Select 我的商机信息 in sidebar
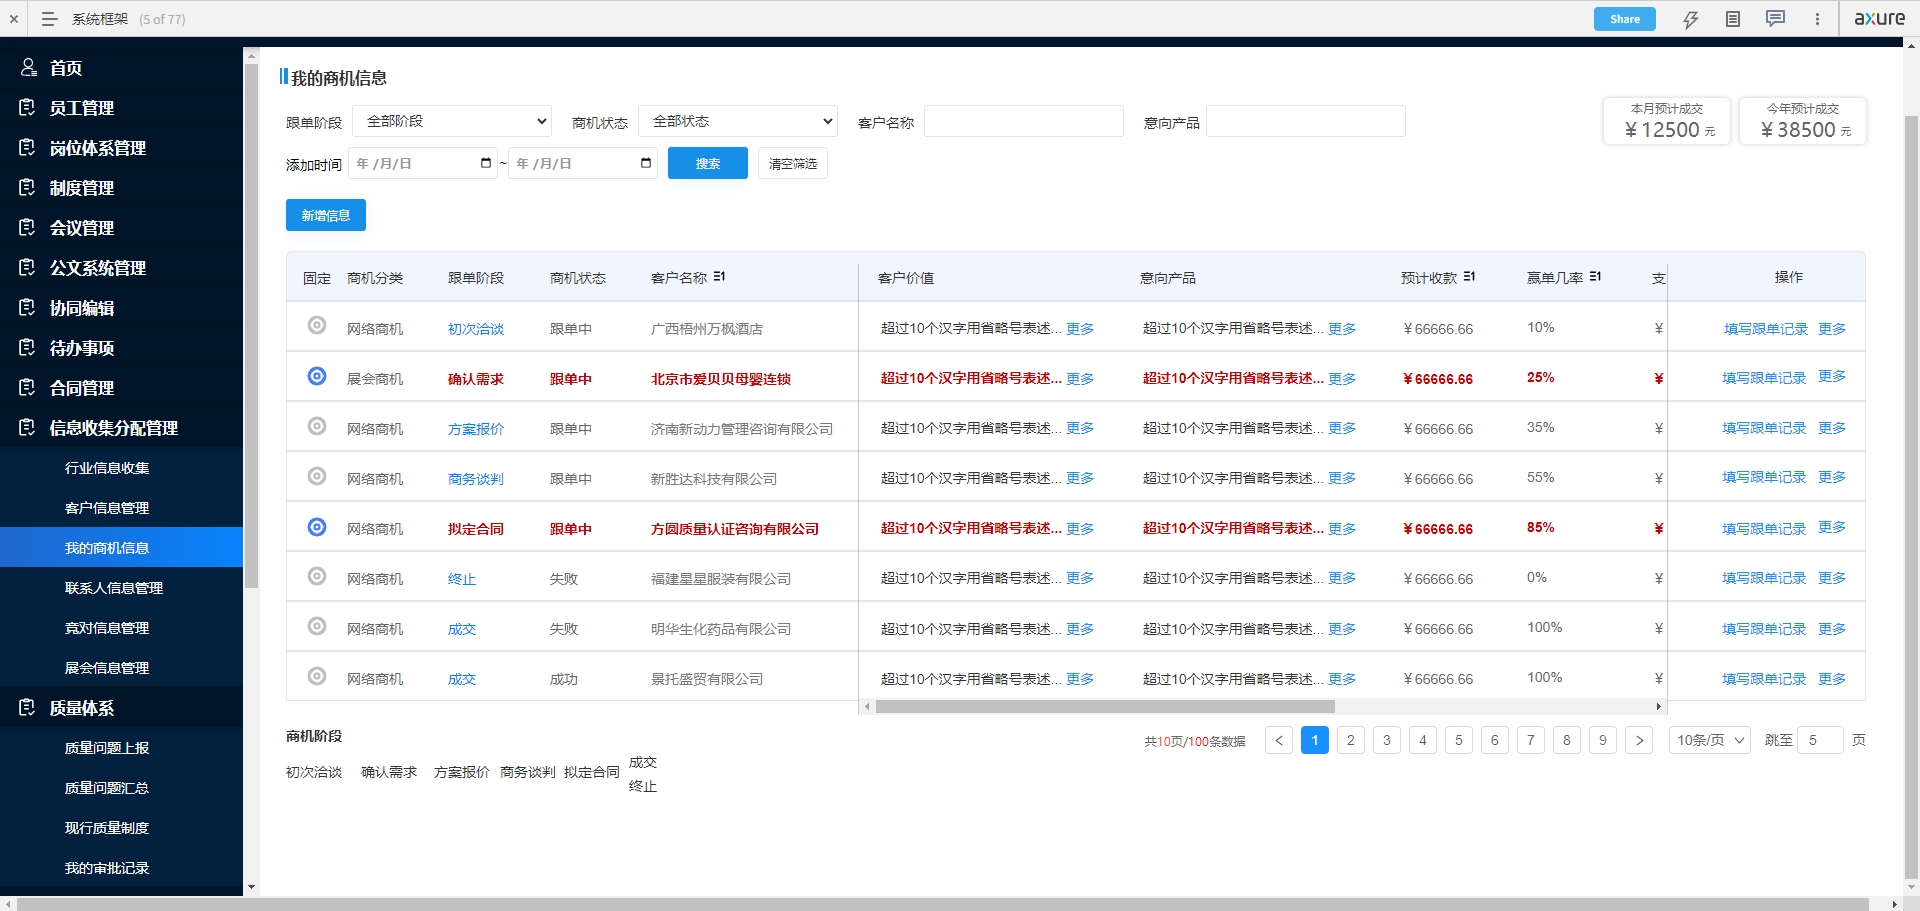Image resolution: width=1920 pixels, height=911 pixels. tap(121, 547)
